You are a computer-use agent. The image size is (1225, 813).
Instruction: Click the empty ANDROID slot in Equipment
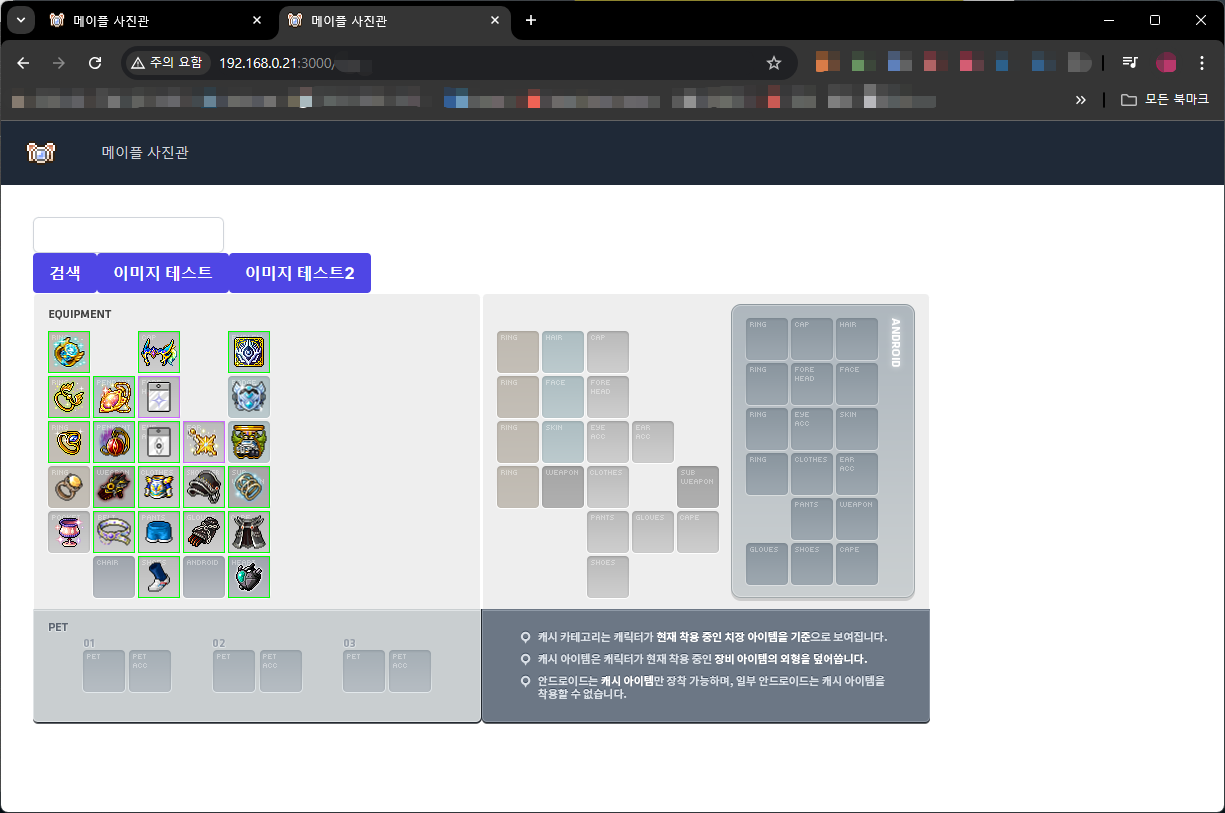click(204, 577)
